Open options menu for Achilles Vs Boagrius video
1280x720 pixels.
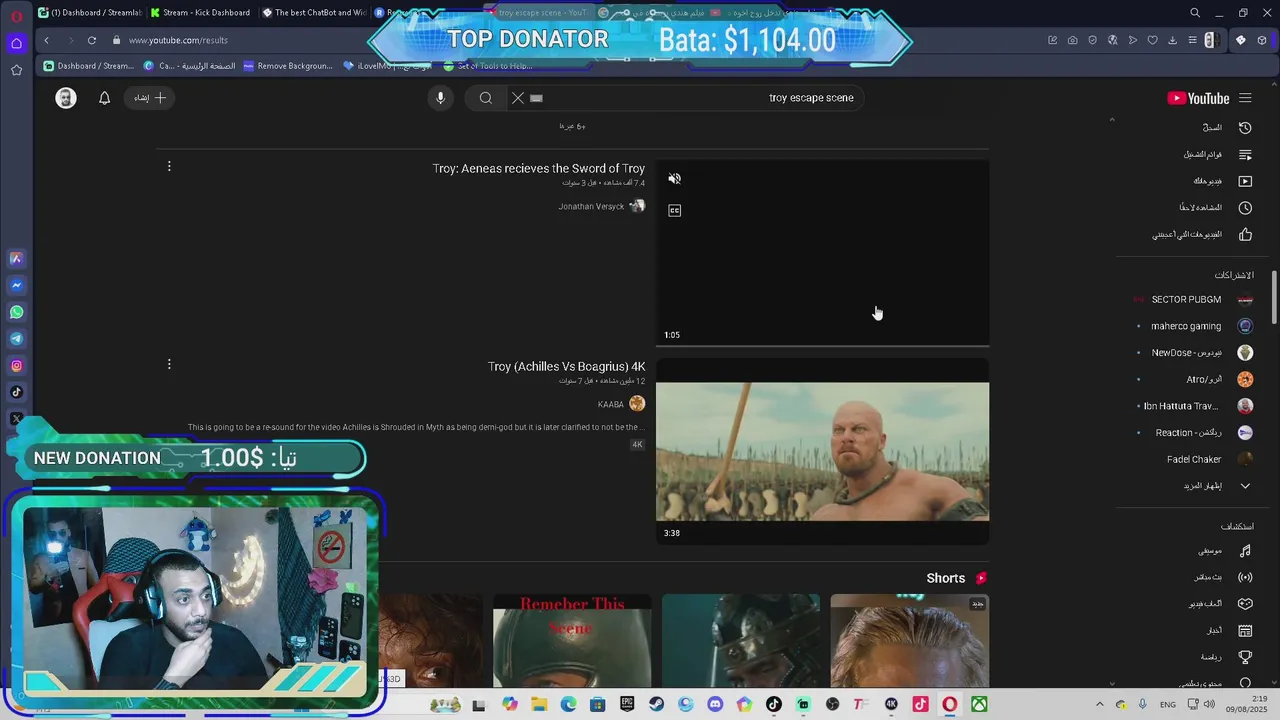click(x=169, y=364)
